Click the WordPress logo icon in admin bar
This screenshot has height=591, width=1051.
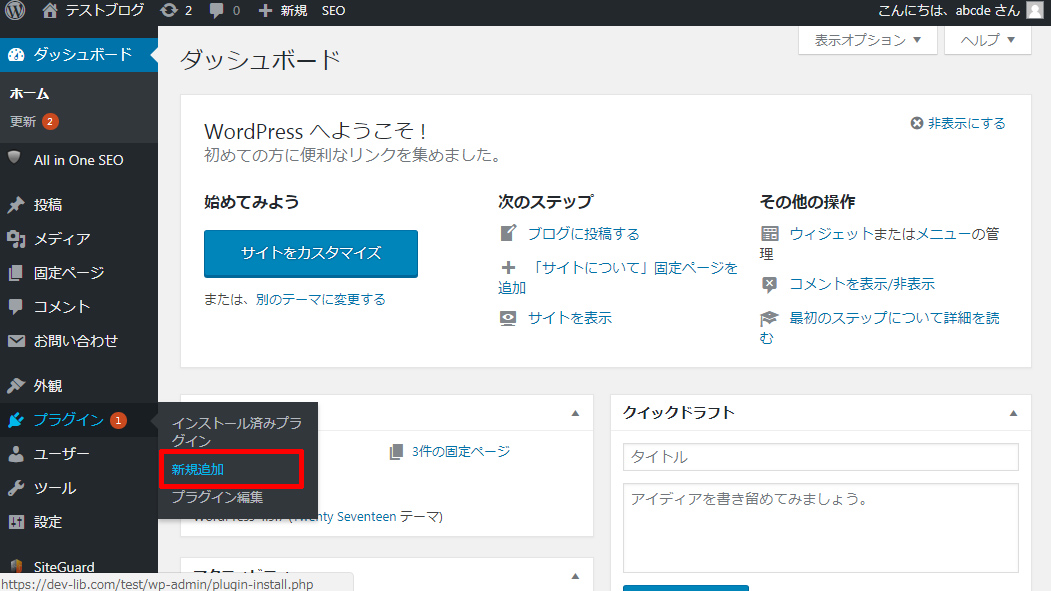point(15,11)
